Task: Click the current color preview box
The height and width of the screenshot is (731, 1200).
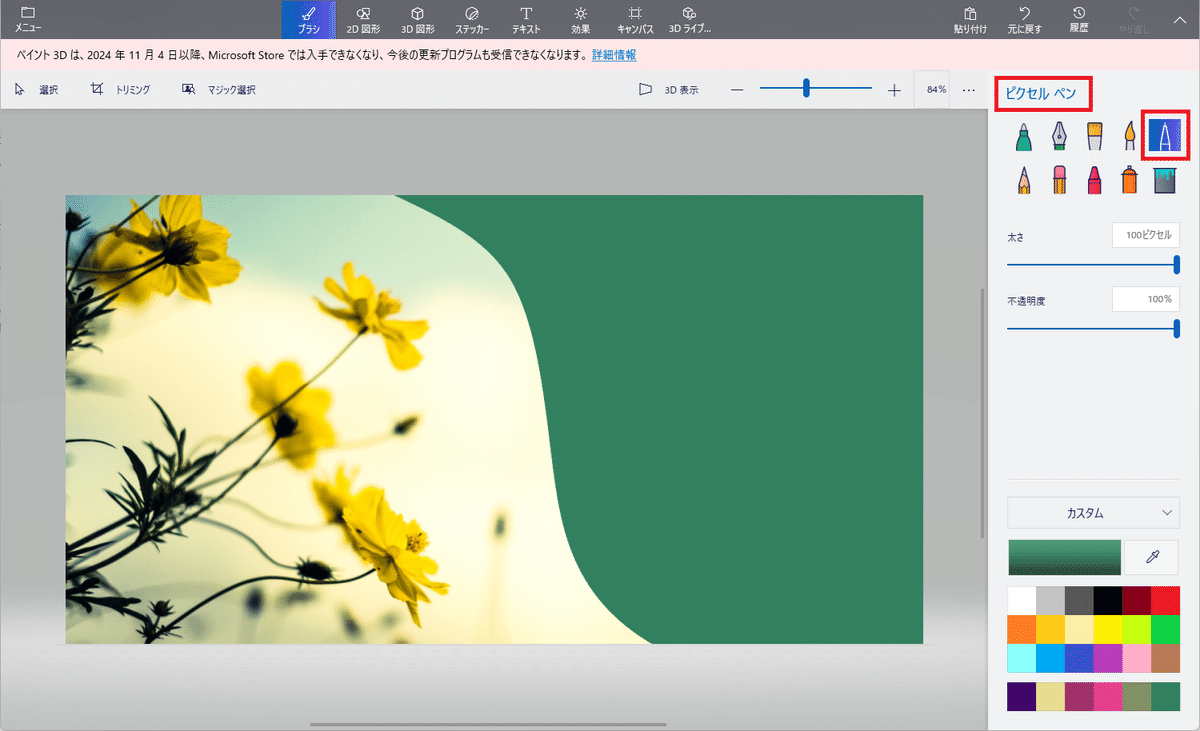Action: click(x=1064, y=557)
